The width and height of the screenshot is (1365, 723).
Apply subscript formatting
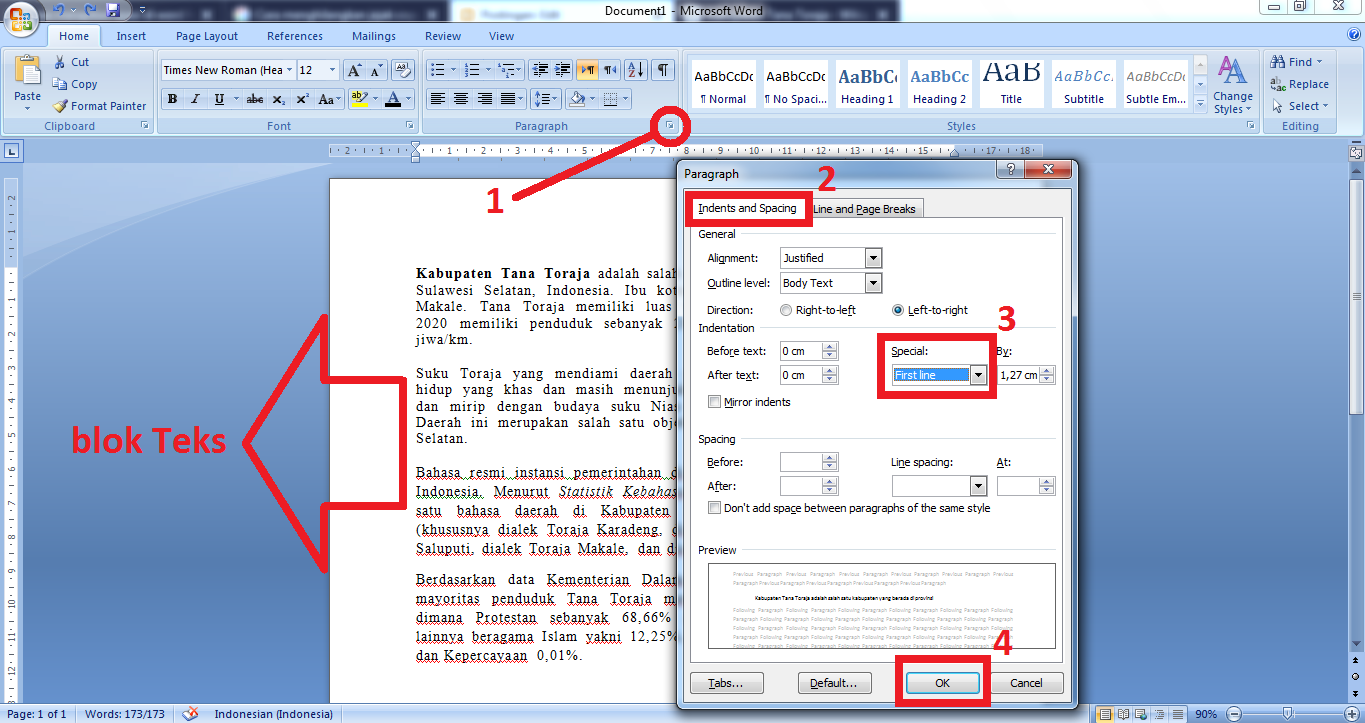[x=280, y=98]
